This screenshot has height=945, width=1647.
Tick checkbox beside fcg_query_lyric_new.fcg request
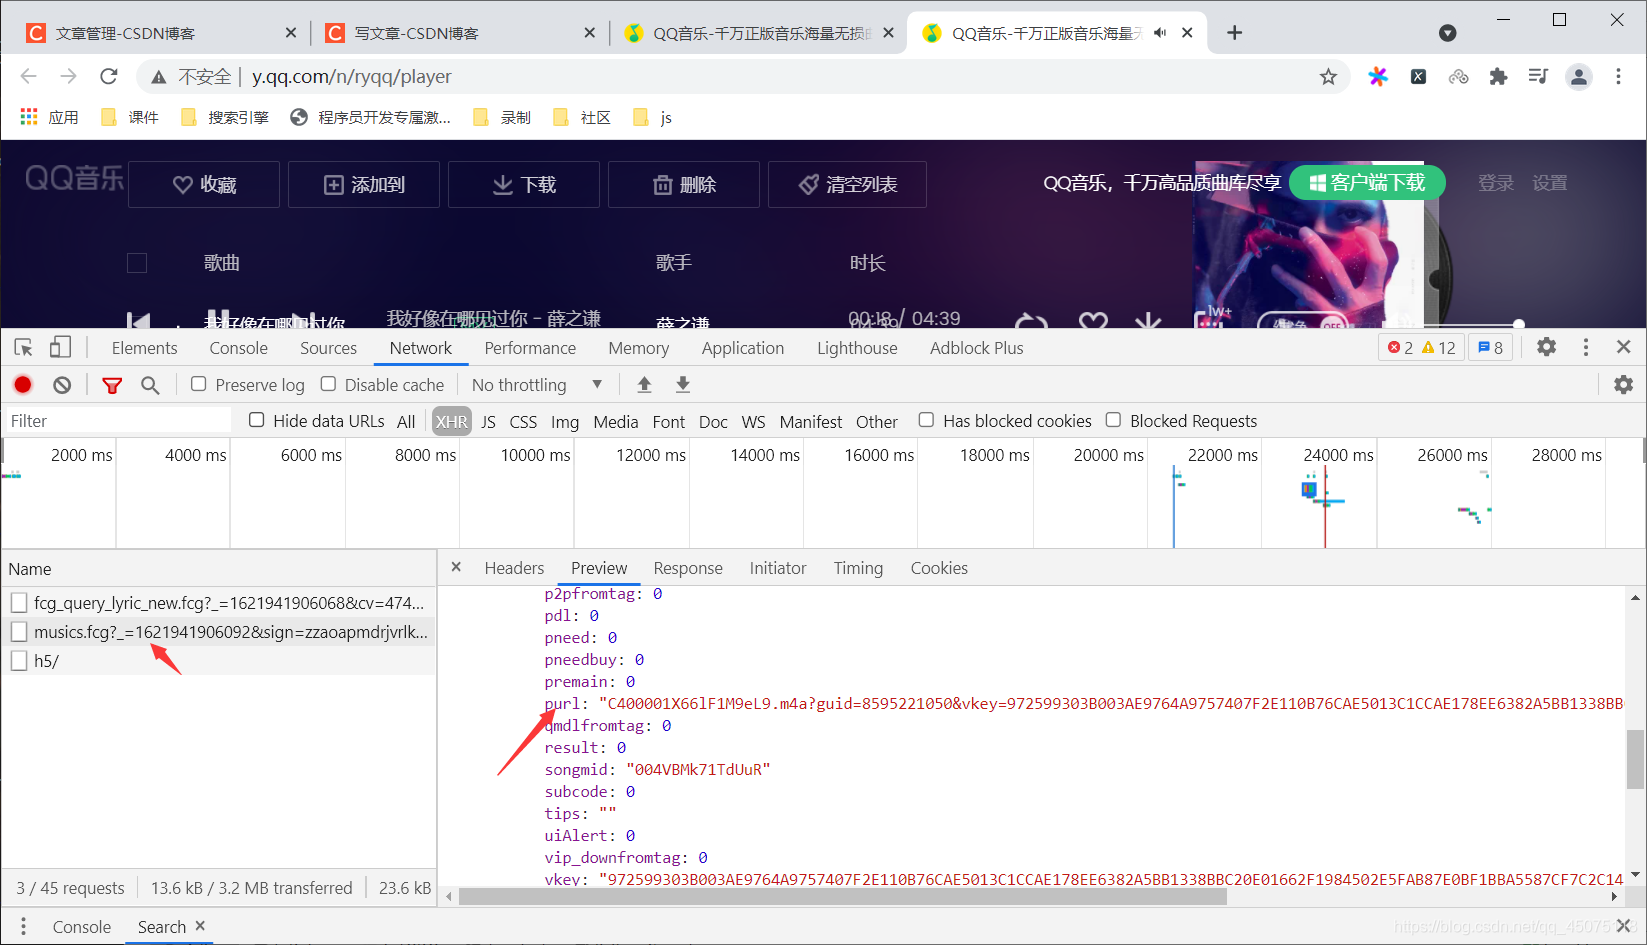click(19, 602)
